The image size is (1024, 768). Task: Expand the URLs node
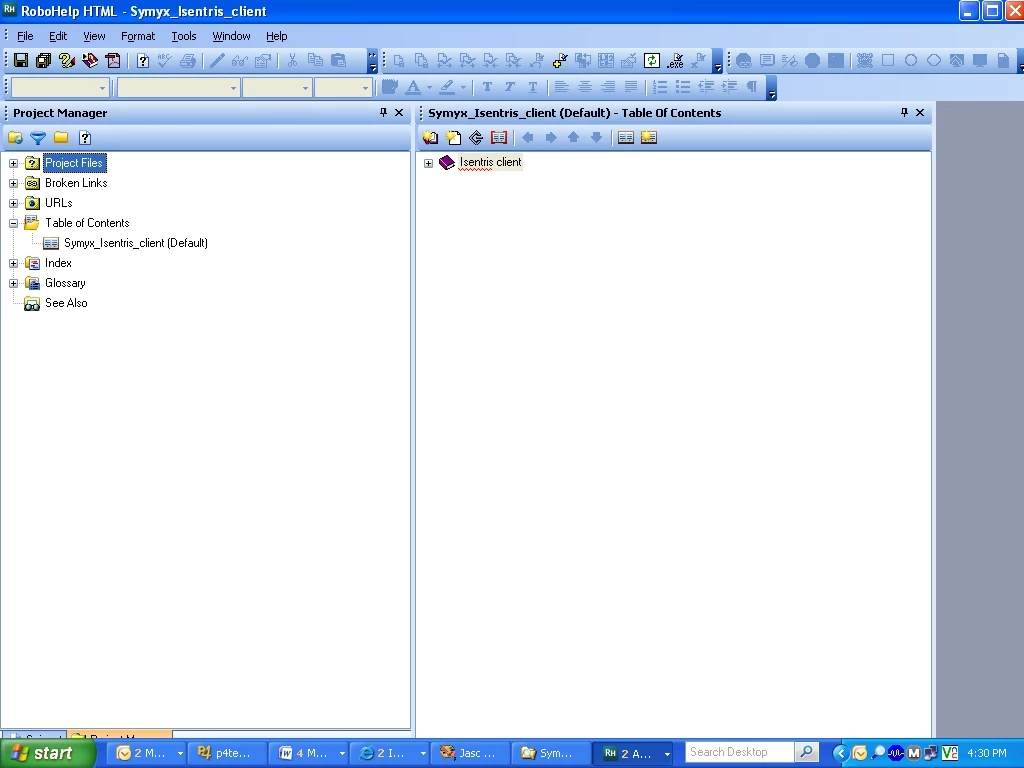point(13,204)
